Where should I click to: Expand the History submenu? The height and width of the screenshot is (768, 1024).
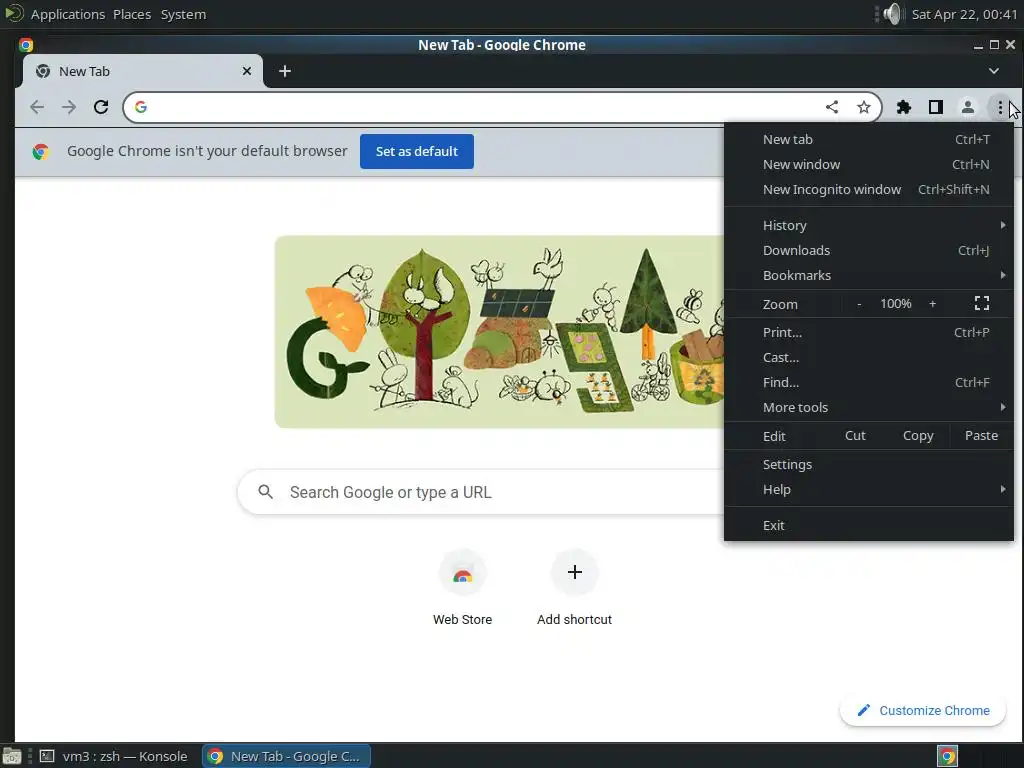point(869,225)
